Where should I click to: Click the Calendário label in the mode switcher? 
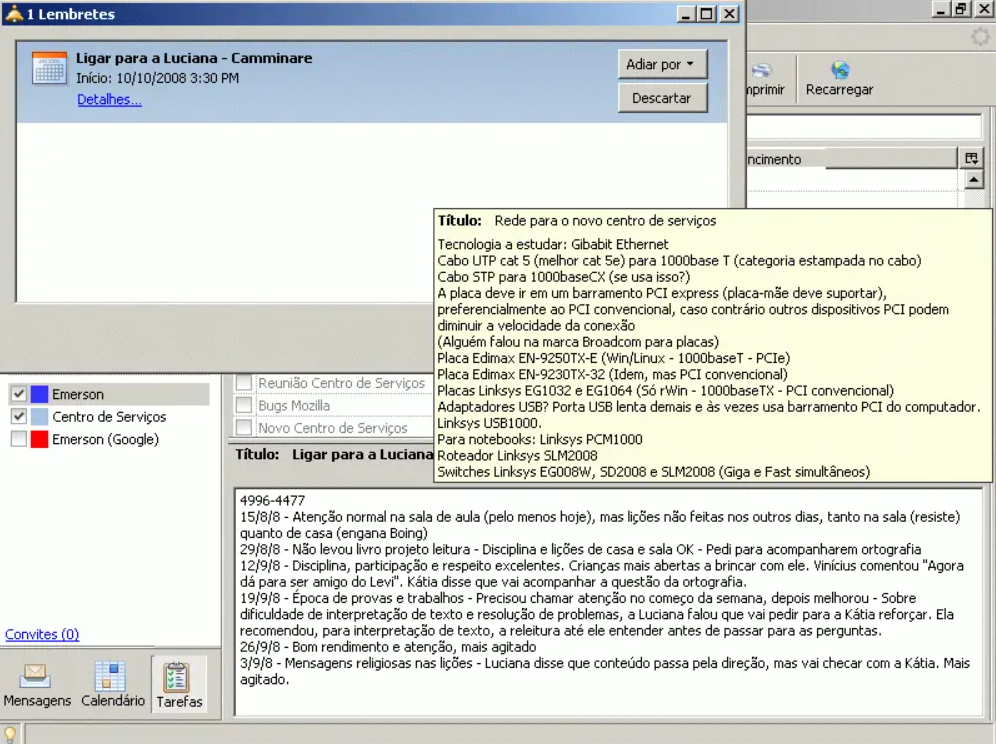[113, 700]
